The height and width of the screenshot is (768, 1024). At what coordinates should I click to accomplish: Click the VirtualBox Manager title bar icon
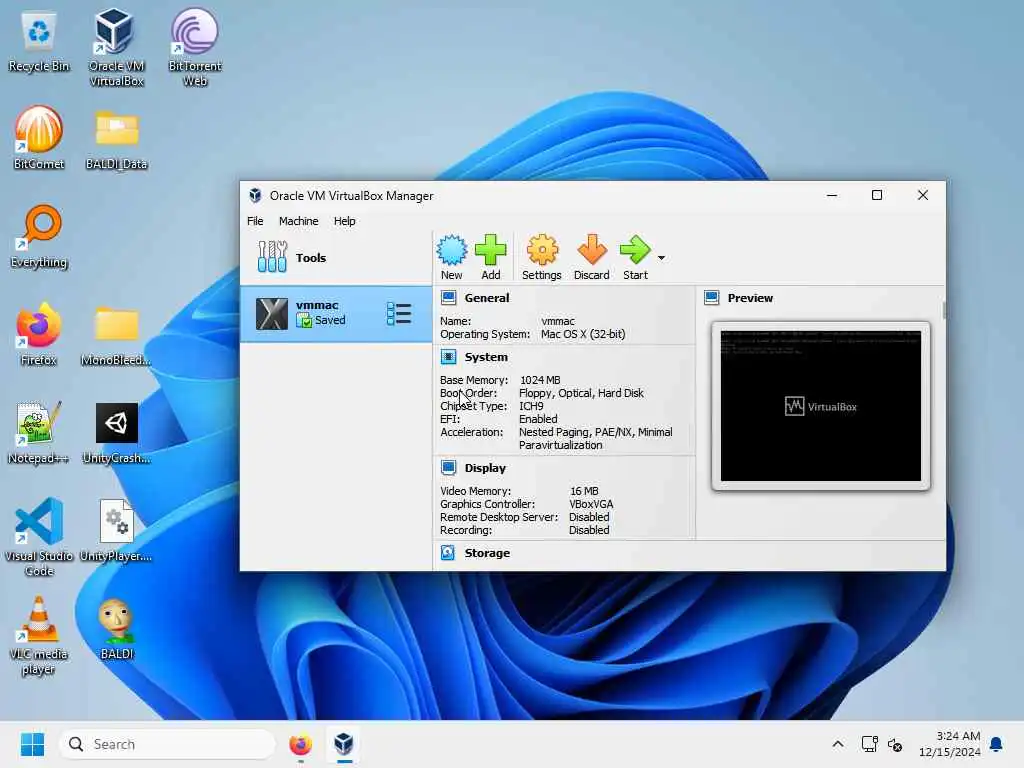pyautogui.click(x=255, y=195)
